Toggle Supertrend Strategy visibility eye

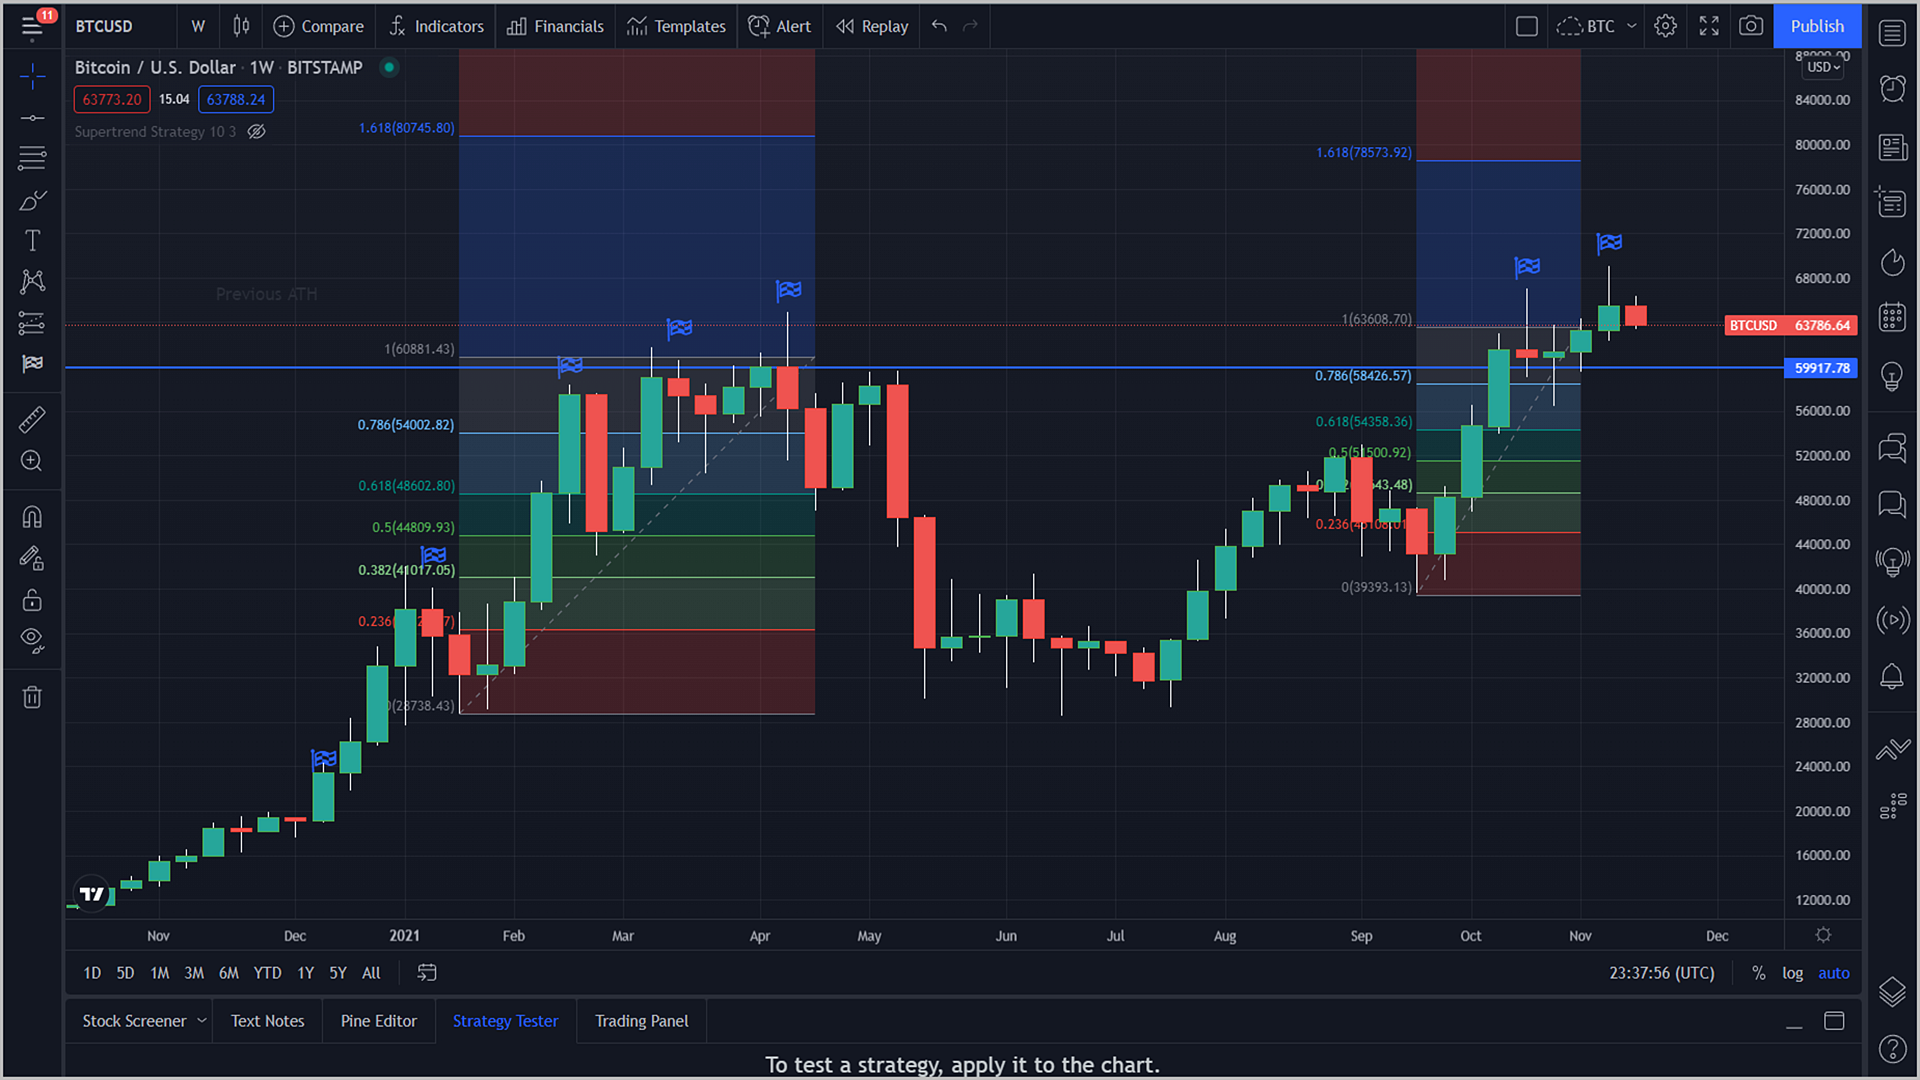click(x=257, y=132)
